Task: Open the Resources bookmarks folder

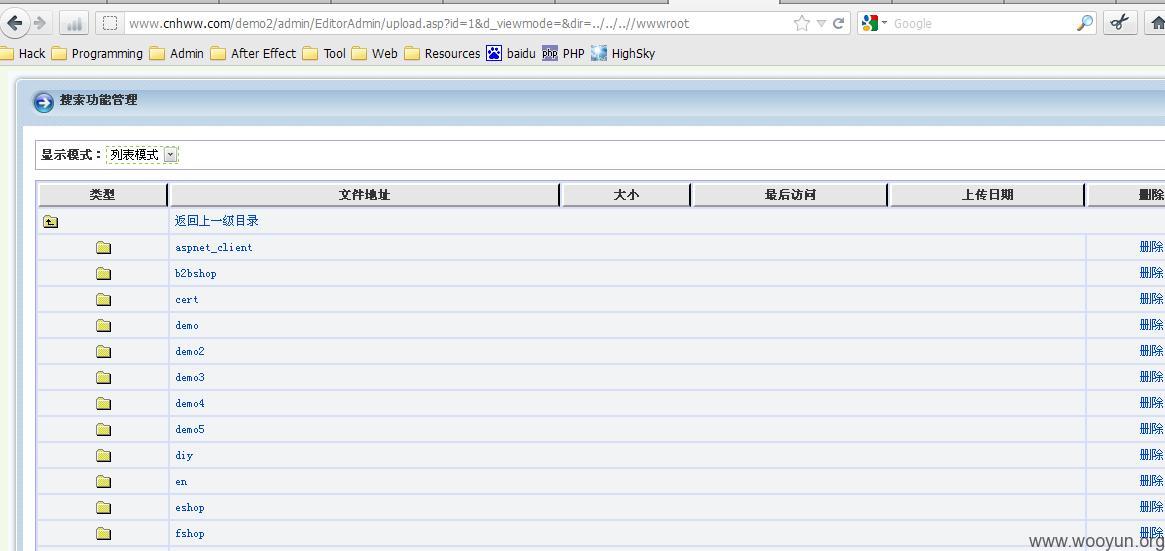Action: (442, 53)
